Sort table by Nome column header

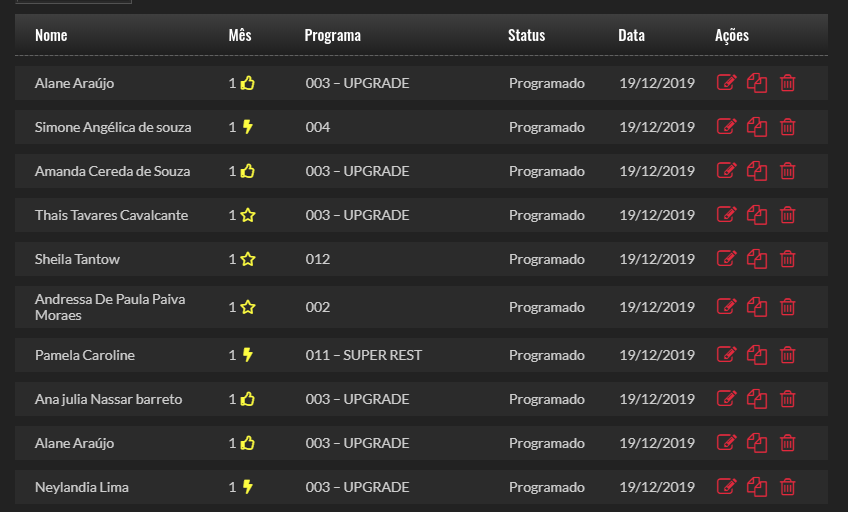51,35
